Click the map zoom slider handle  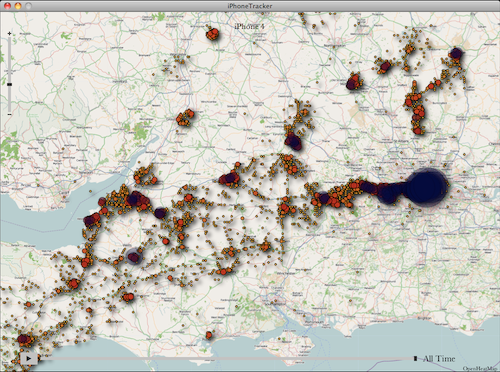click(9, 84)
